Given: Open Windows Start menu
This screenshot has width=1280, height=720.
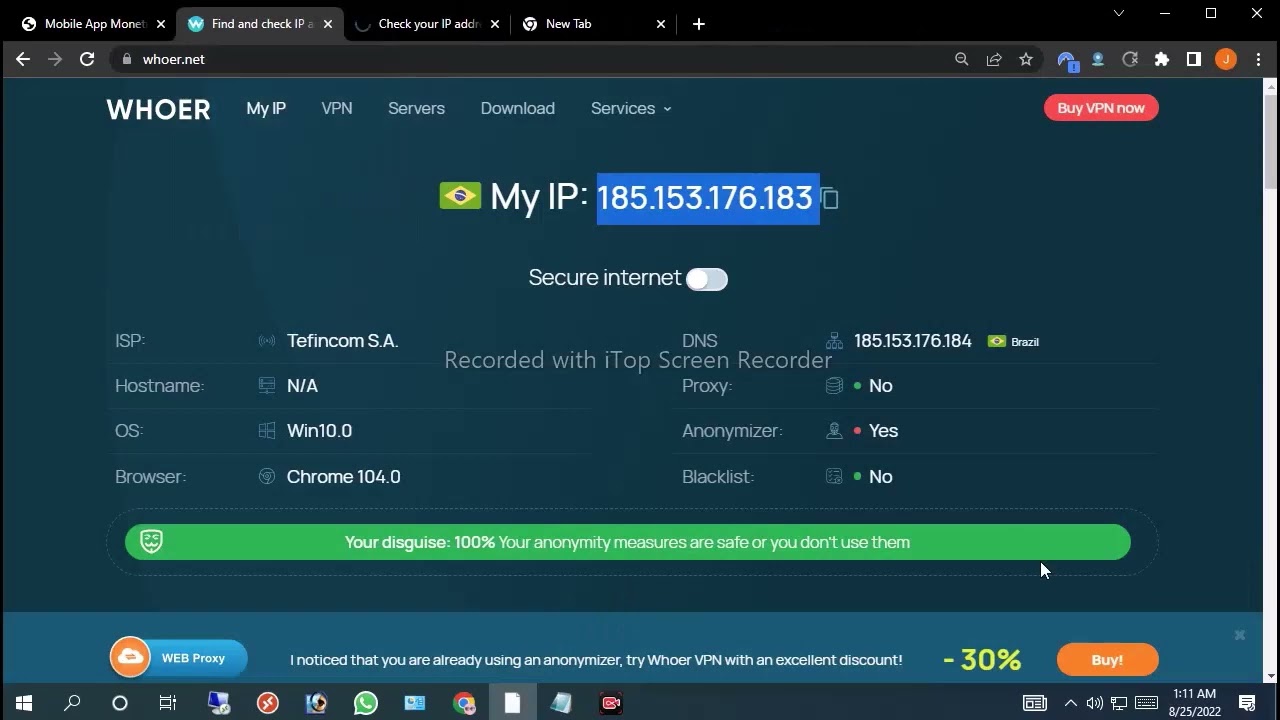Looking at the screenshot, I should 24,703.
